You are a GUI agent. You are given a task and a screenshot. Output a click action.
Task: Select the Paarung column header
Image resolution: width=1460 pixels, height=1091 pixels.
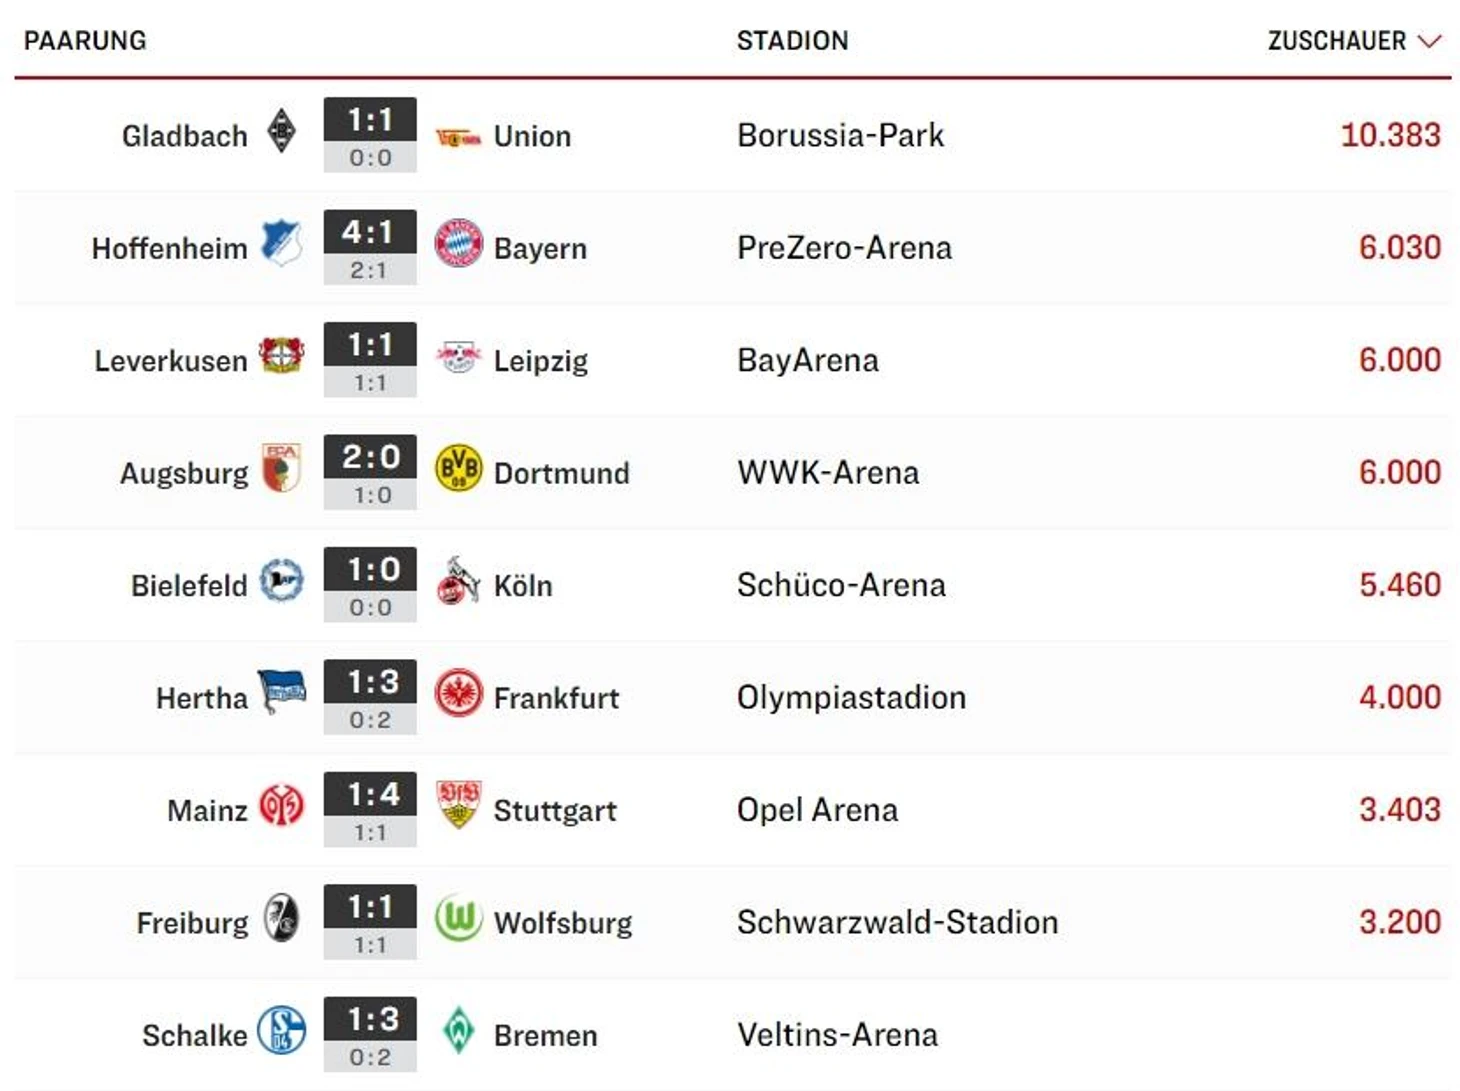tap(85, 41)
